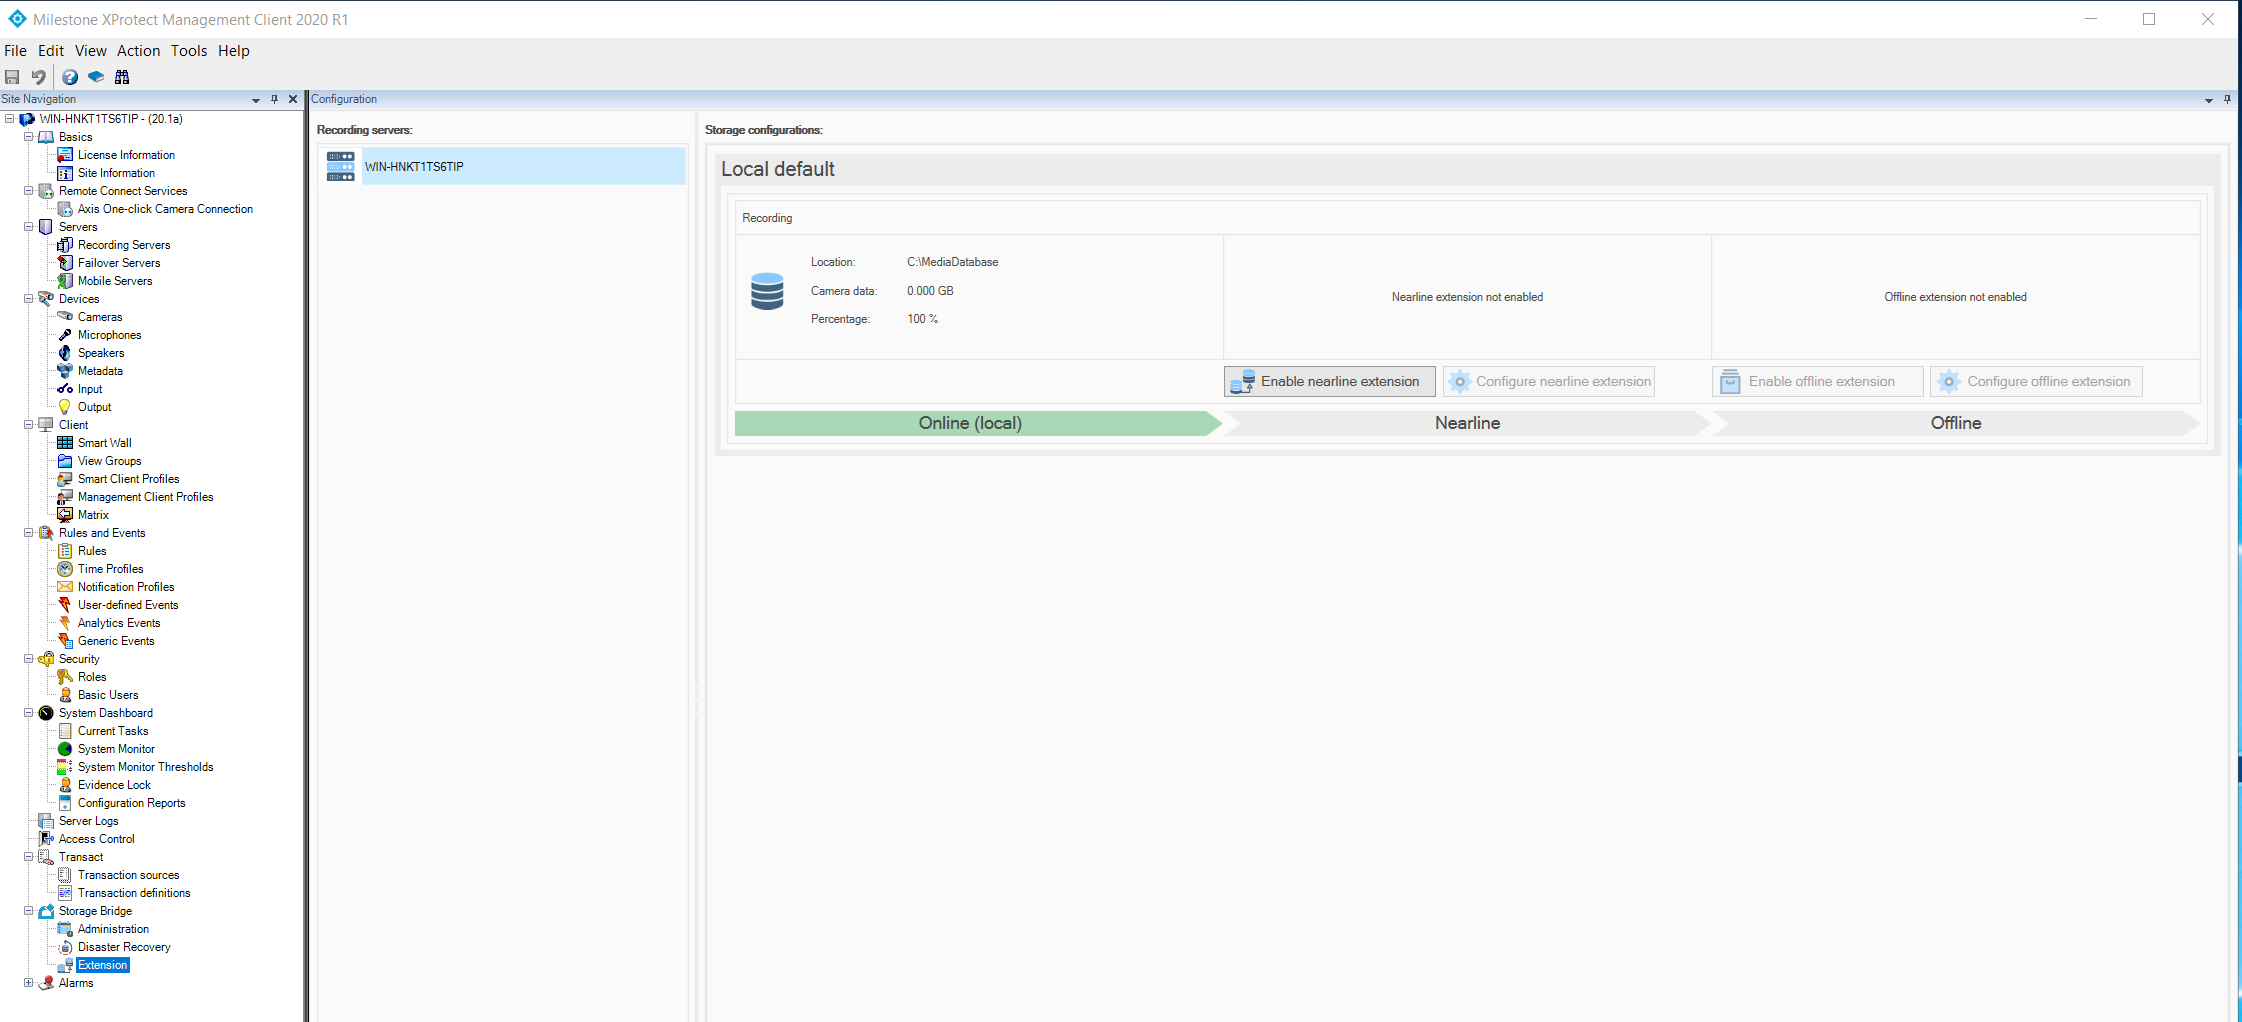Open Configuration Reports

[132, 803]
